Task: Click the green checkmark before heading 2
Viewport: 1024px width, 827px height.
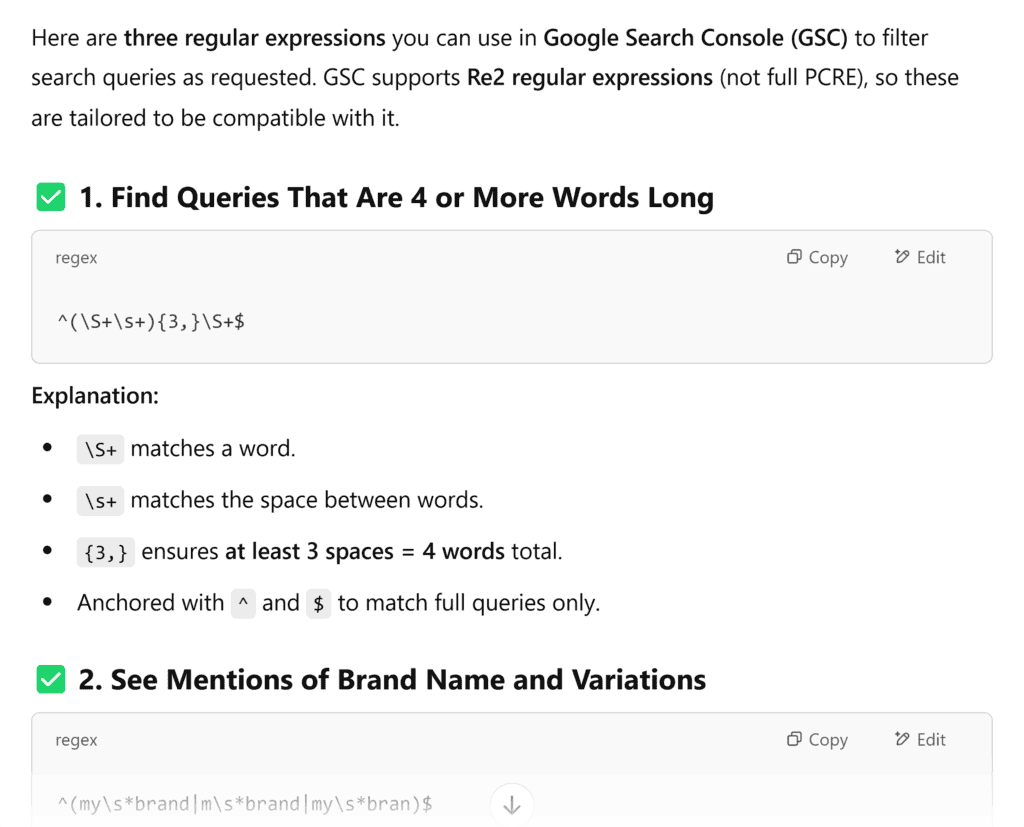Action: pyautogui.click(x=50, y=679)
